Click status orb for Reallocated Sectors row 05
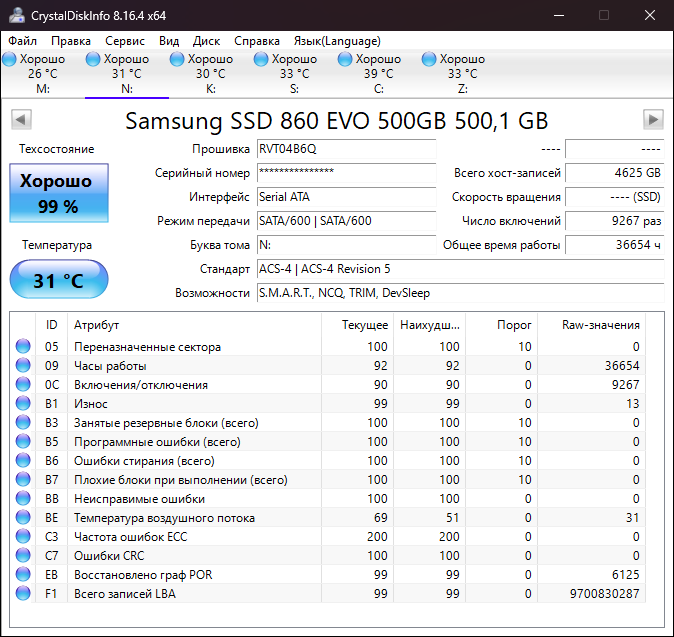The image size is (674, 637). click(23, 347)
